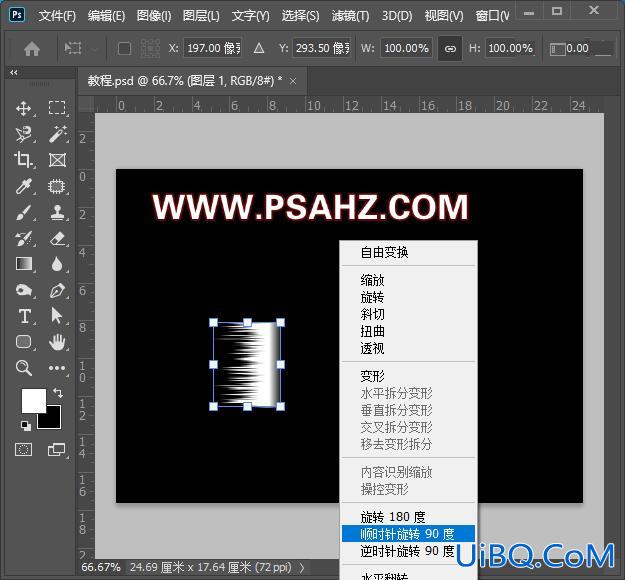Select the Frame tool
625x580 pixels.
click(x=57, y=160)
